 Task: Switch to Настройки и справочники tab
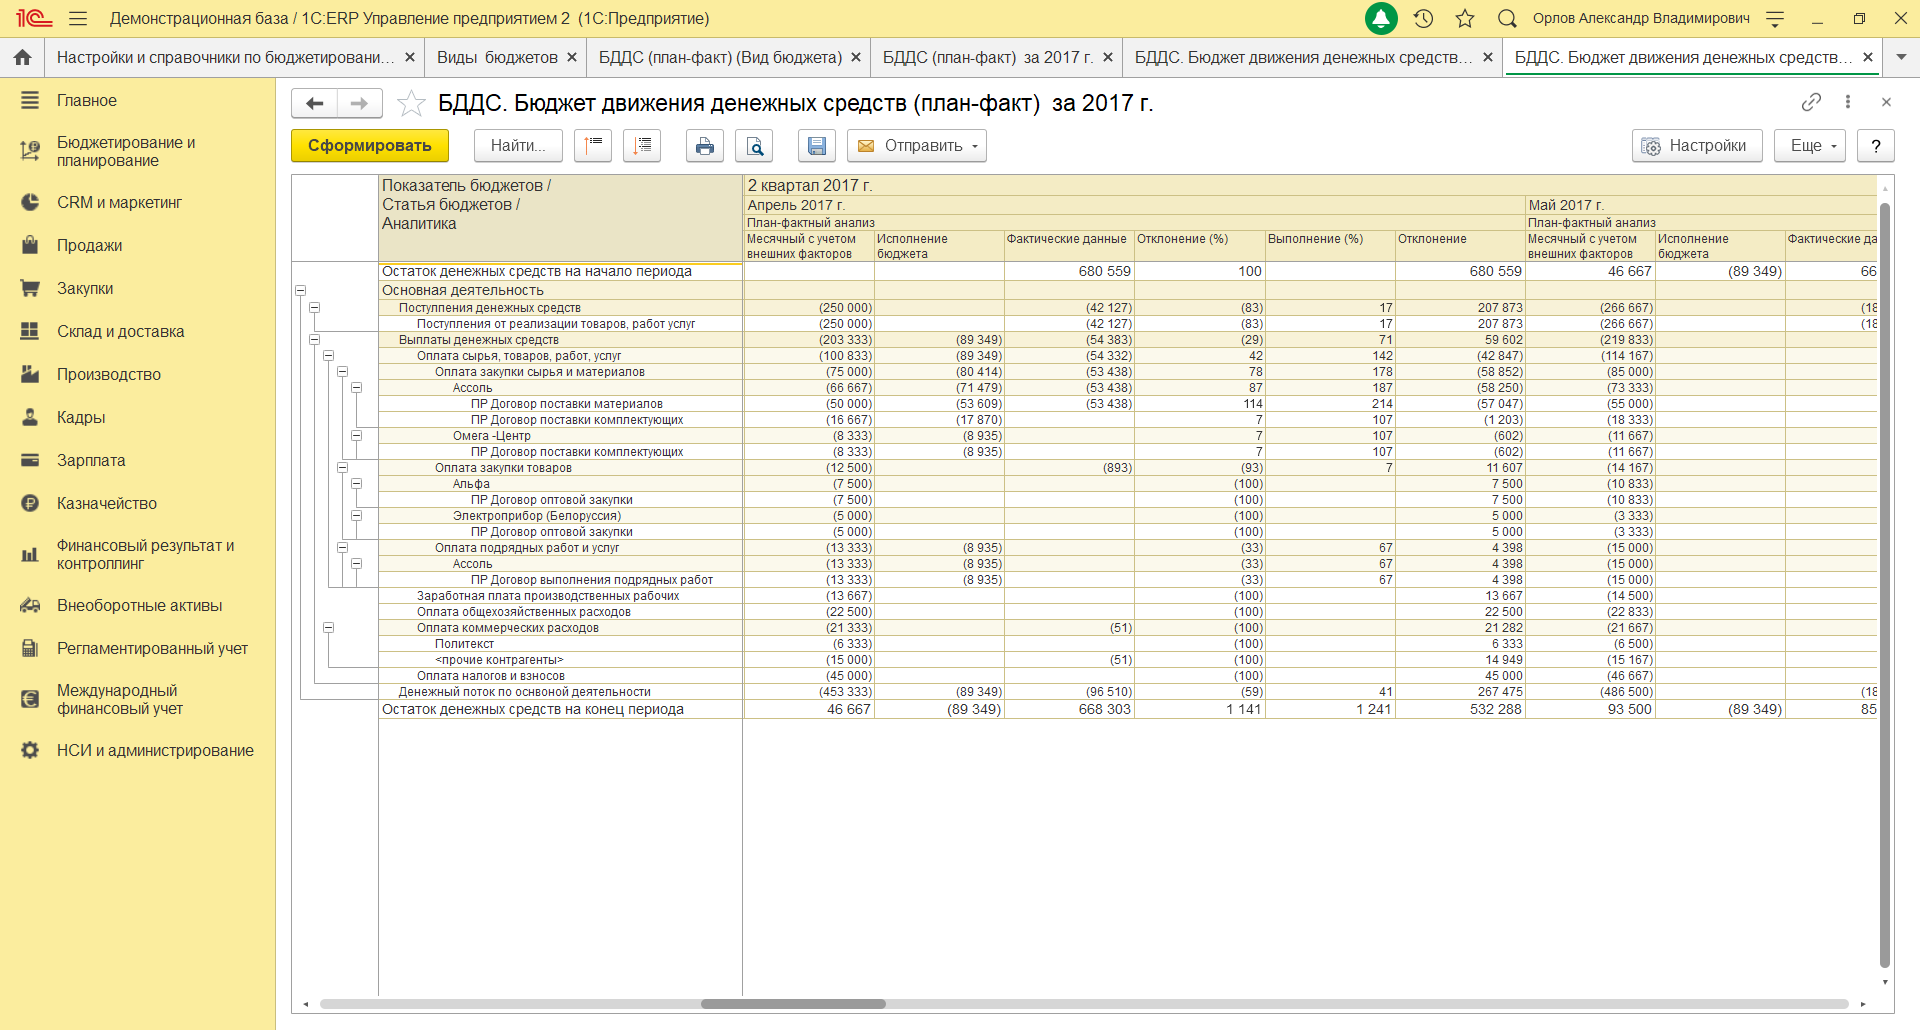[225, 57]
